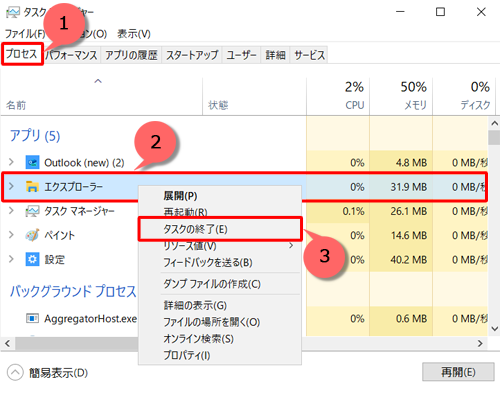
Task: Click the 40.2 MB memory value
Action: point(409,260)
